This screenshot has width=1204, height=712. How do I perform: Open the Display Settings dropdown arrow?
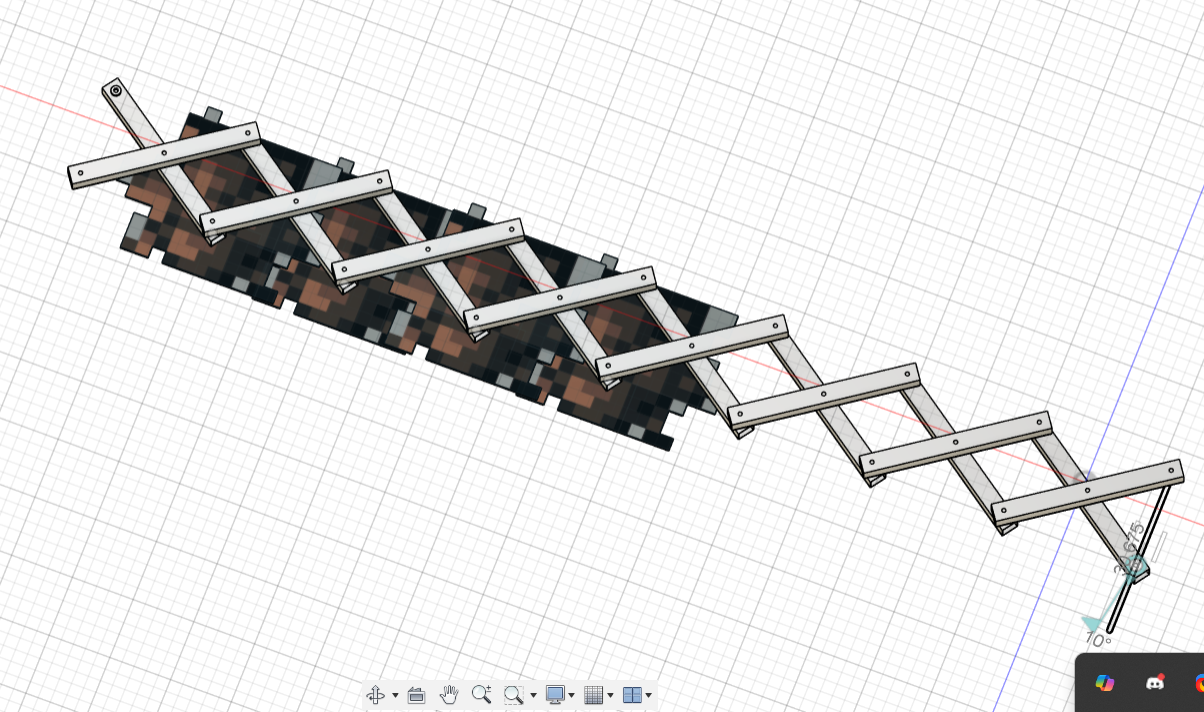coord(572,696)
